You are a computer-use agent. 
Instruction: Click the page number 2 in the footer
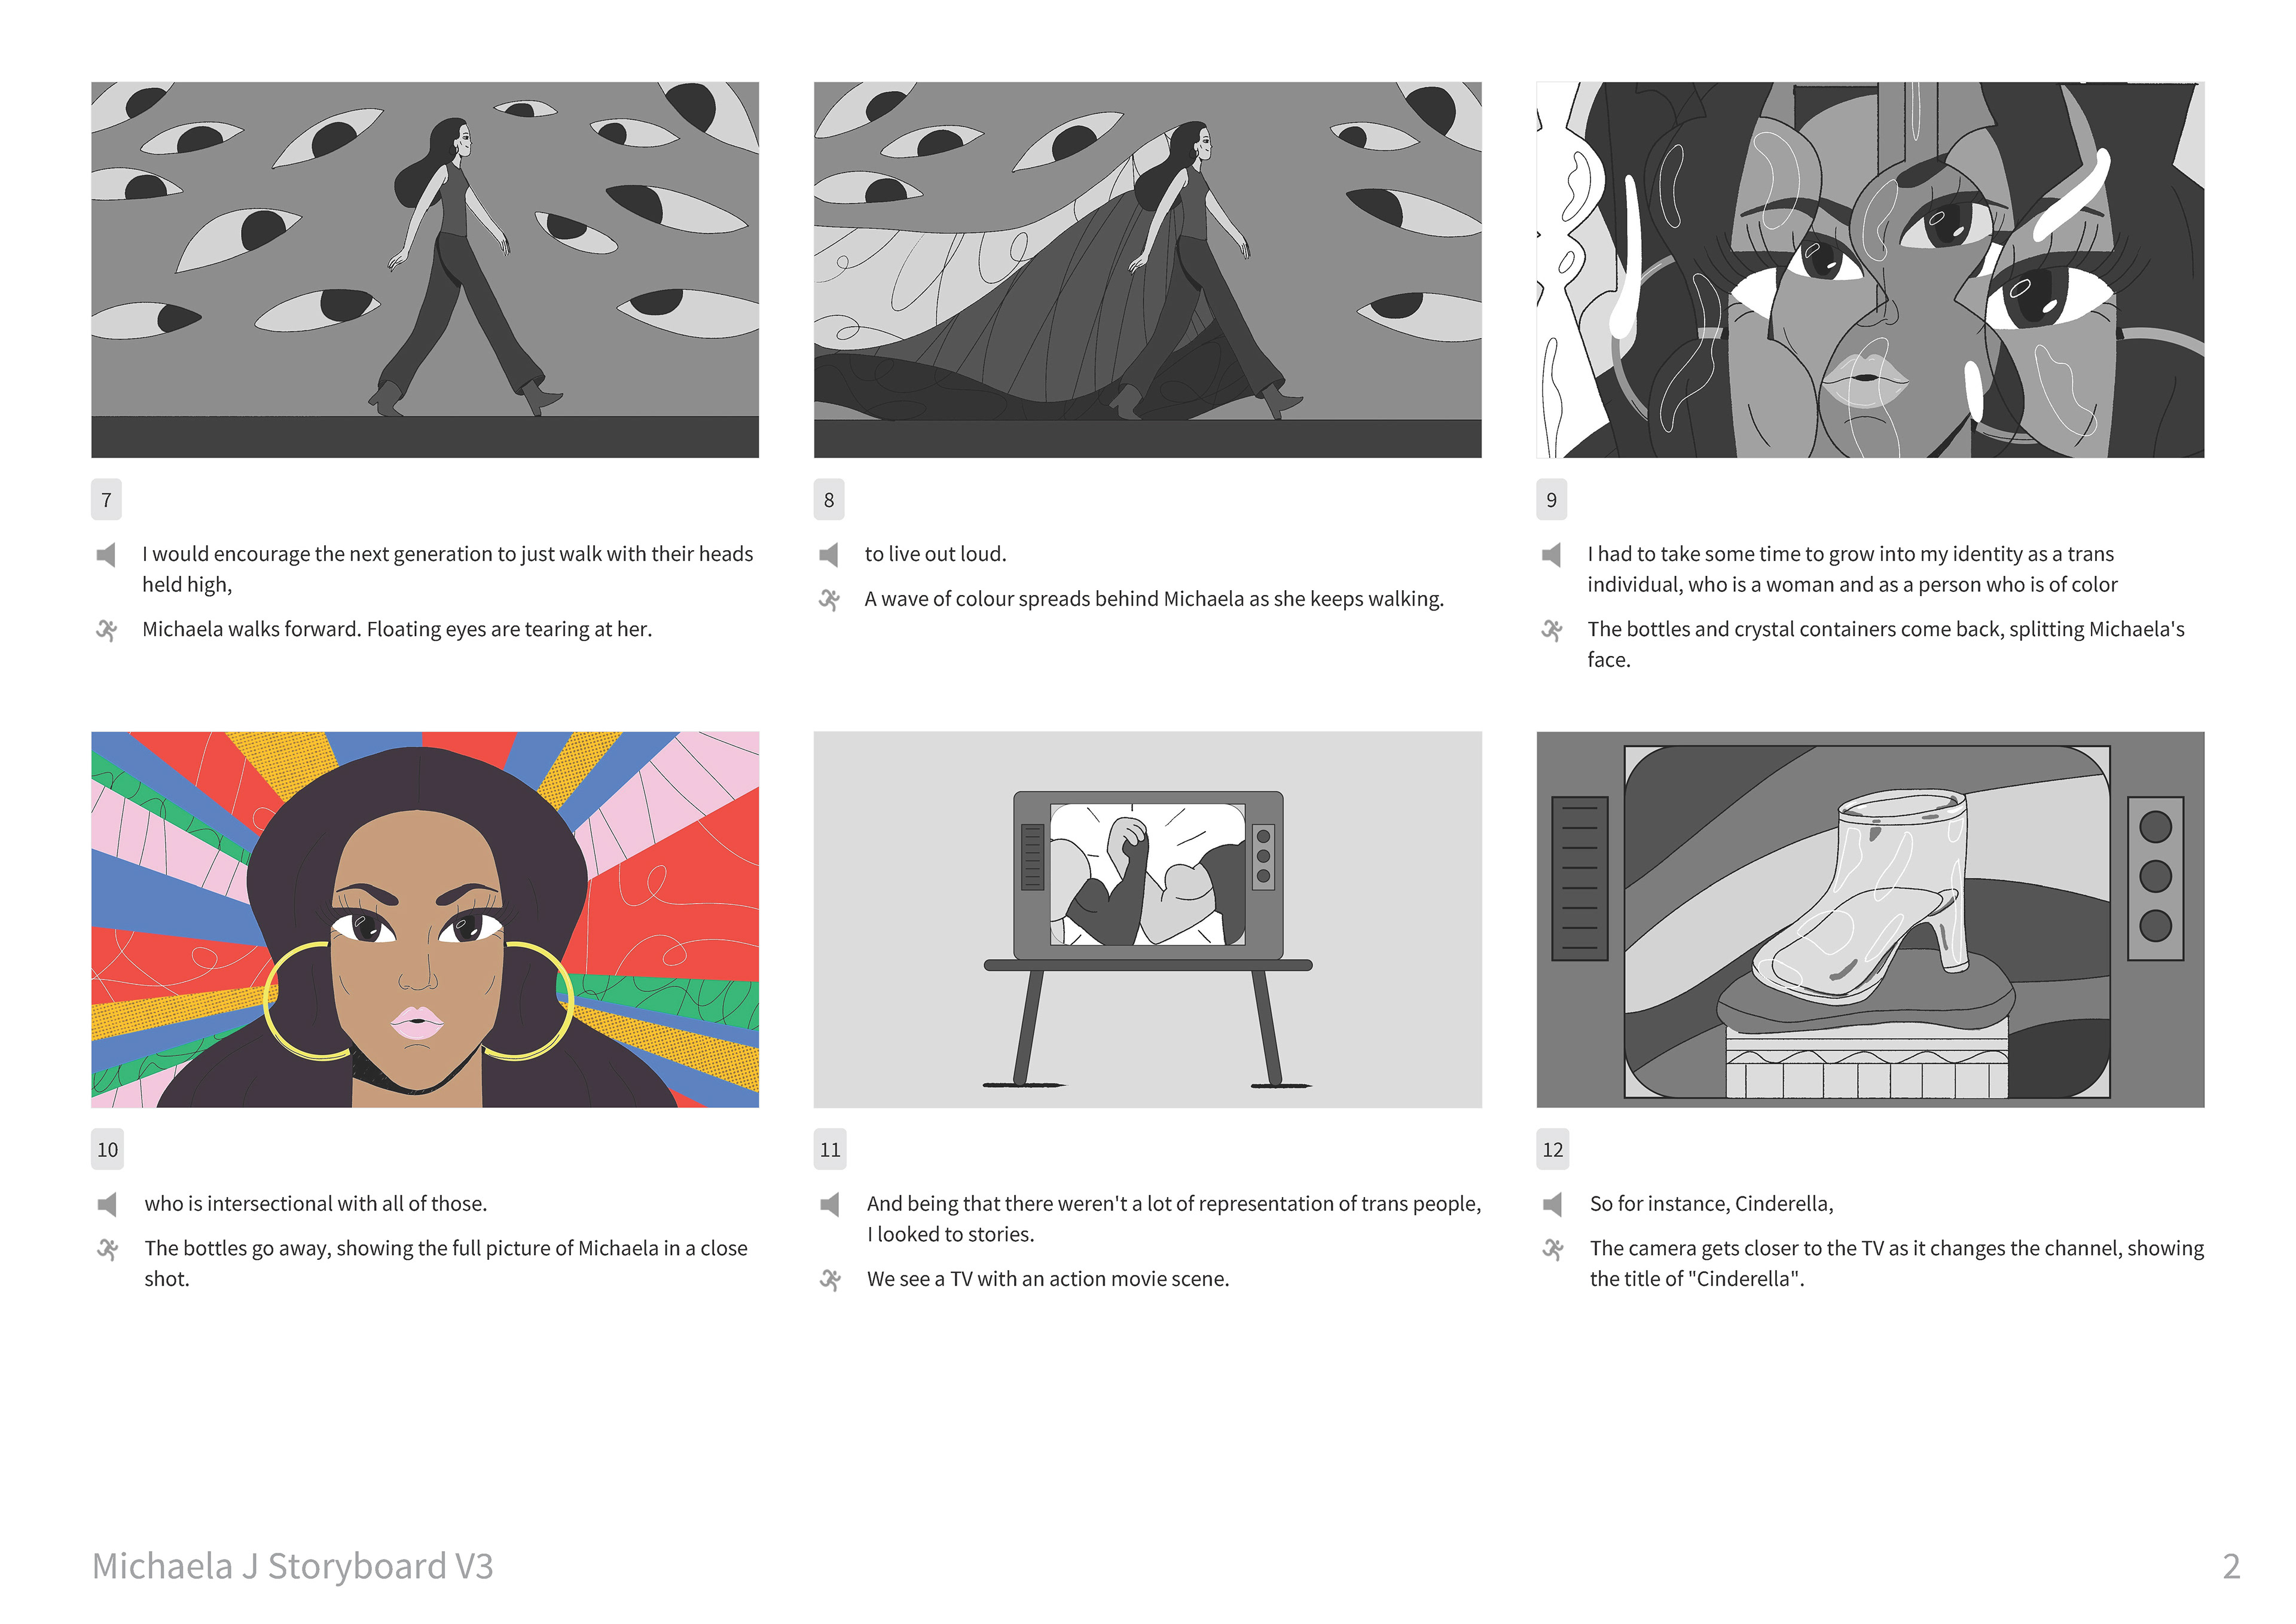click(x=2231, y=1567)
